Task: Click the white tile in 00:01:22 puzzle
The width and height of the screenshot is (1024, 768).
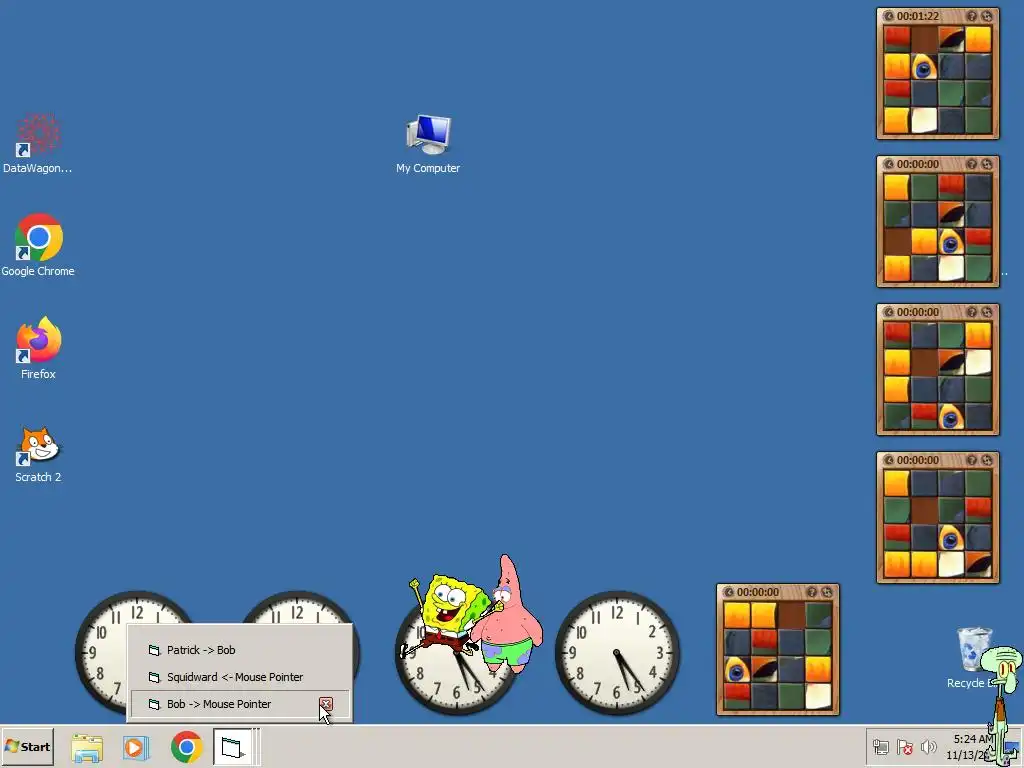Action: (924, 121)
